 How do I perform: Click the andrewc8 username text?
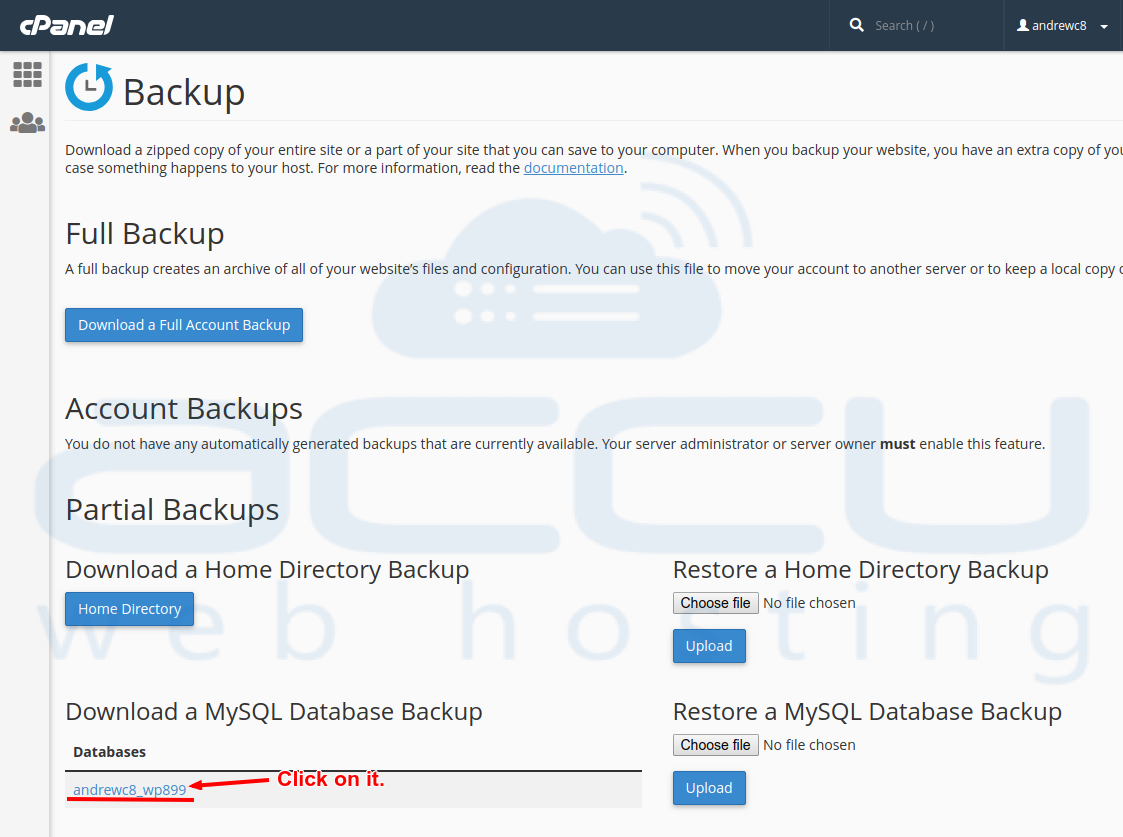point(1059,26)
